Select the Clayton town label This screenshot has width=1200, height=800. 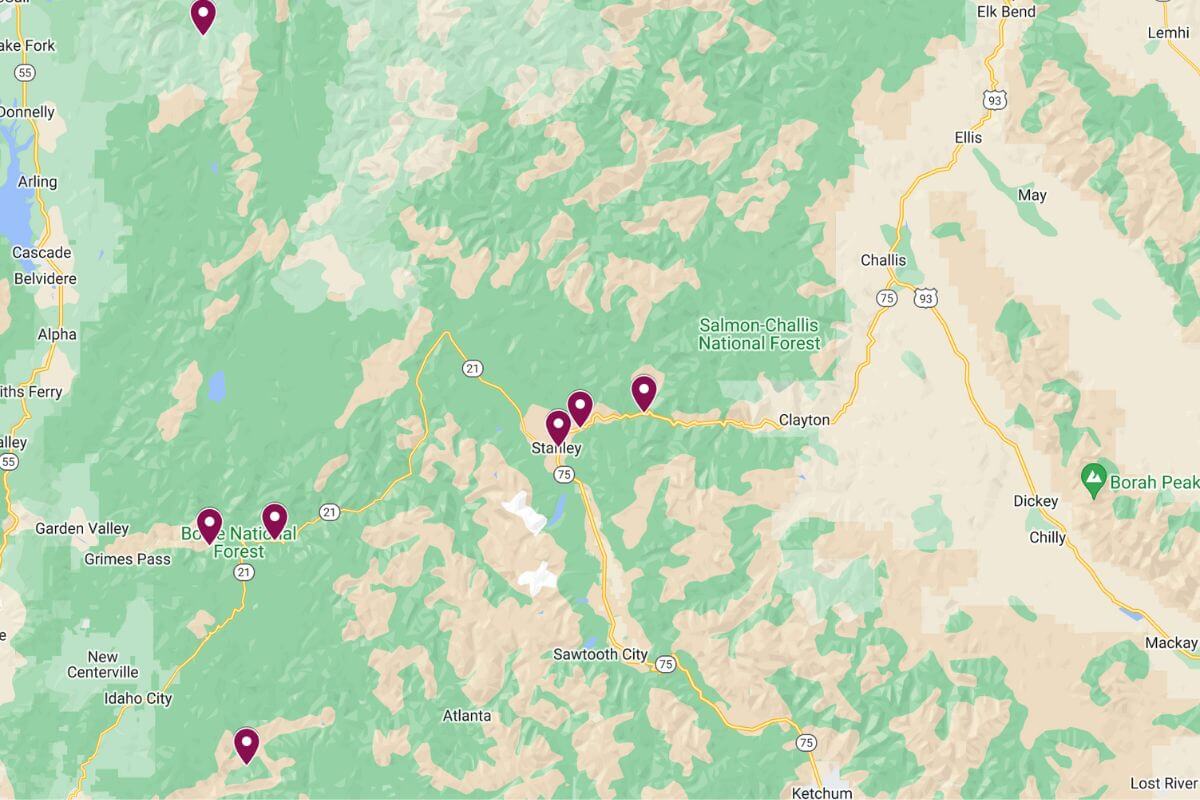click(804, 420)
